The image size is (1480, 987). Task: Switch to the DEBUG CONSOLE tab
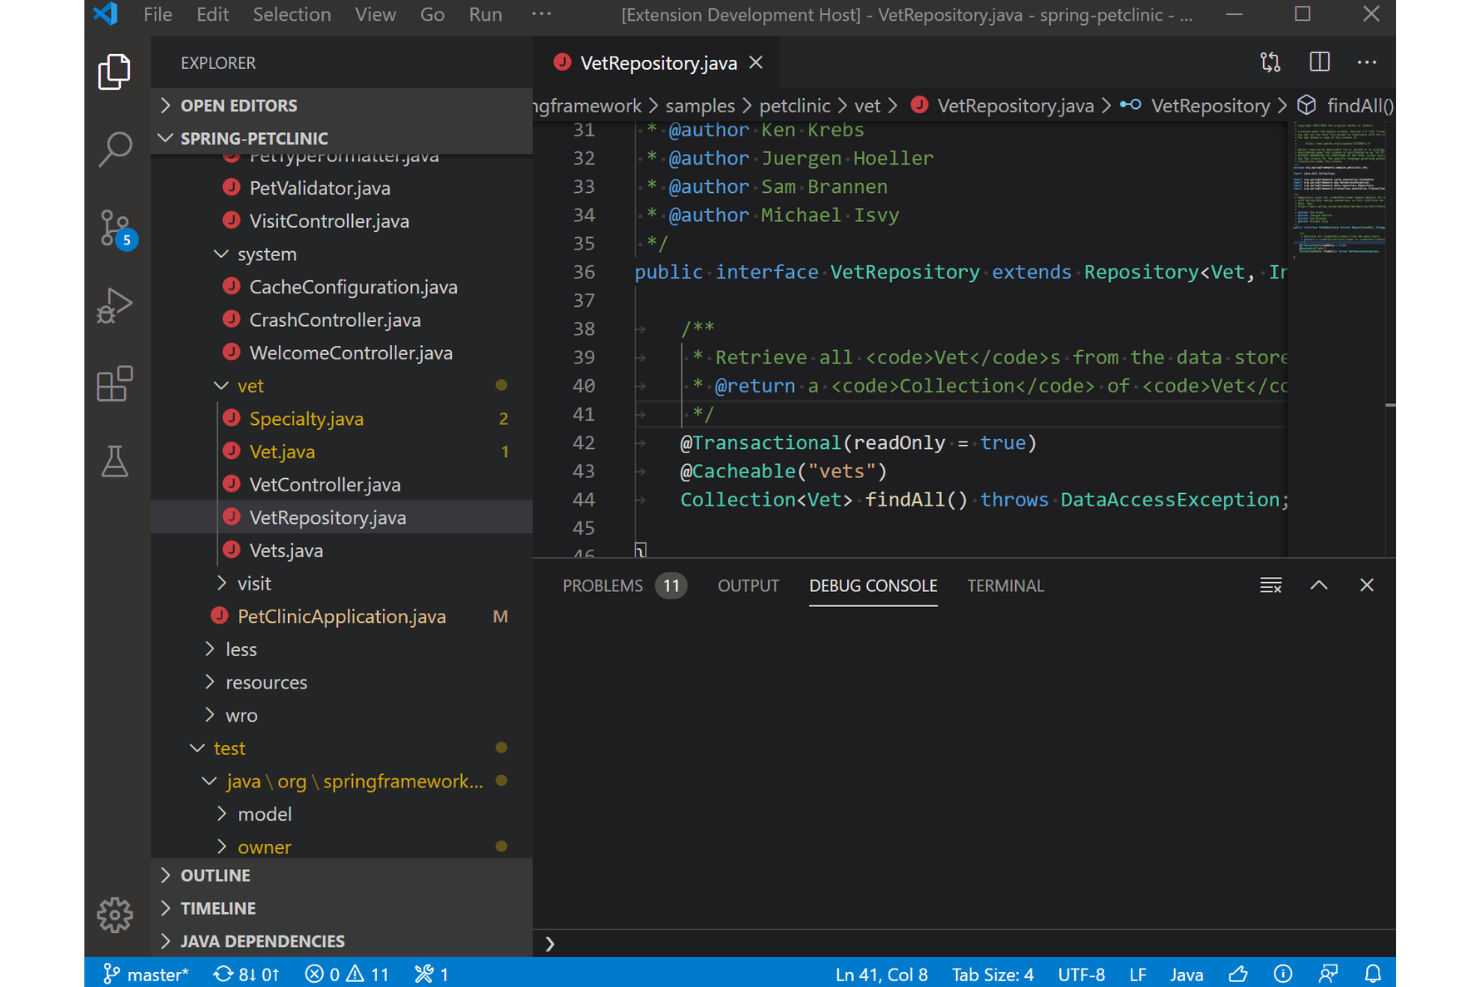(x=873, y=586)
